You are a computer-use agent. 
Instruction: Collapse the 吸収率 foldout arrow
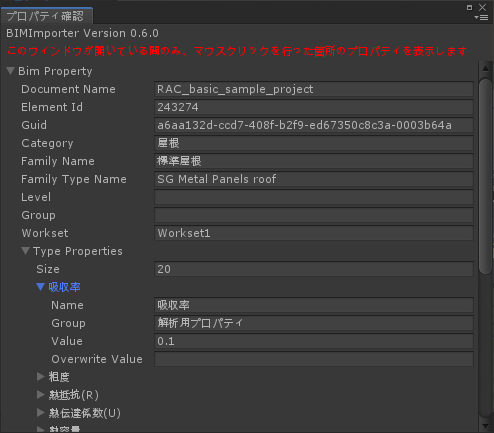click(x=41, y=287)
